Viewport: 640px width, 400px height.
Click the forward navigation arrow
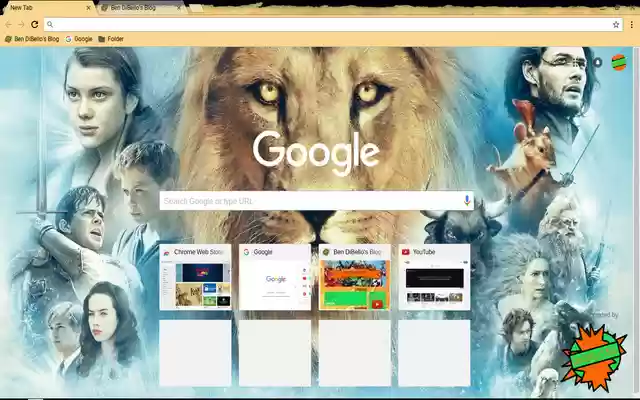pos(21,24)
